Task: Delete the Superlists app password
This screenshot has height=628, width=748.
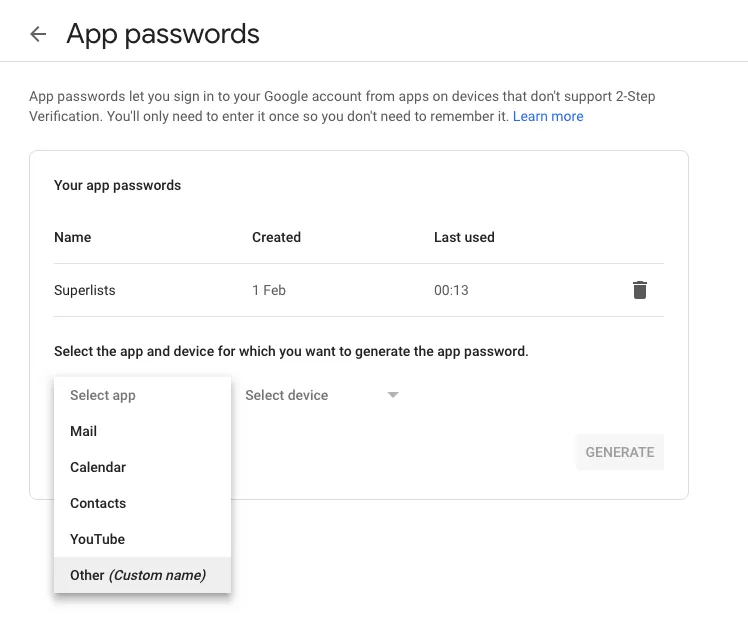Action: [640, 290]
